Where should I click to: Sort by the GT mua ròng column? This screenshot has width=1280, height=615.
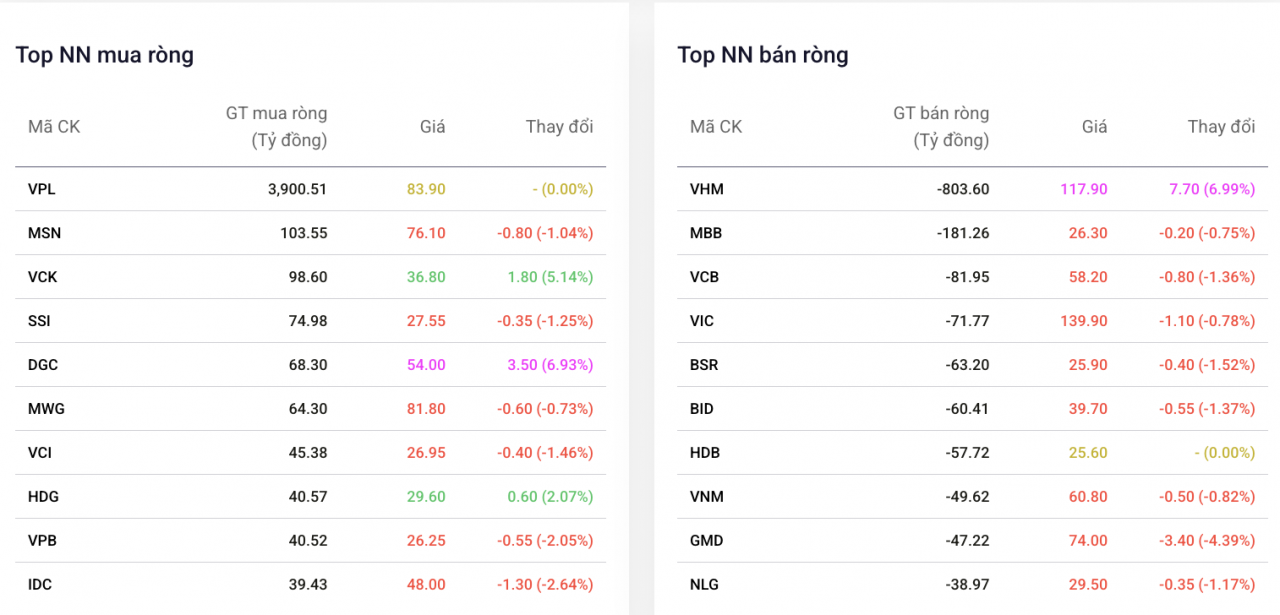274,127
